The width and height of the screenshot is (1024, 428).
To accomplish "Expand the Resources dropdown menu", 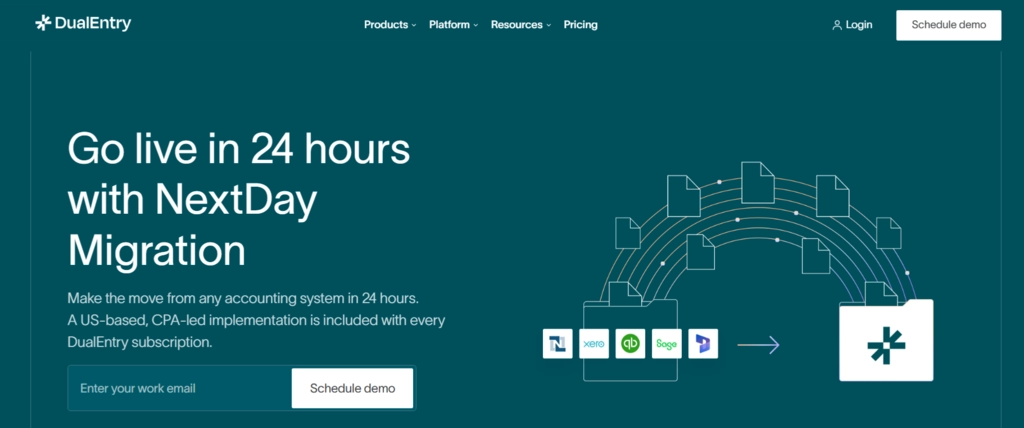I will 520,25.
